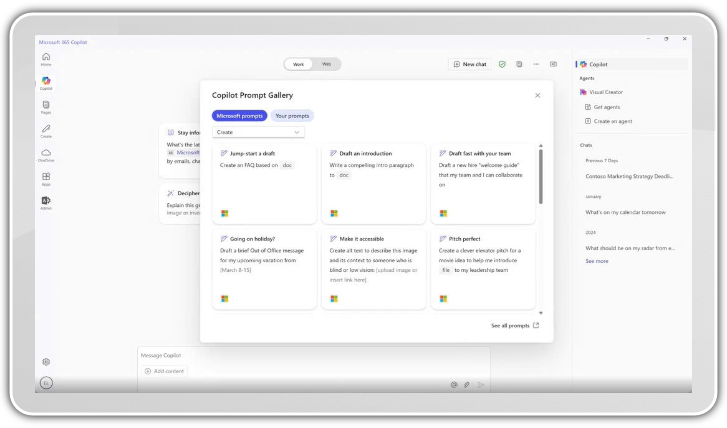Select the Work toggle option
The height and width of the screenshot is (428, 727).
click(298, 64)
